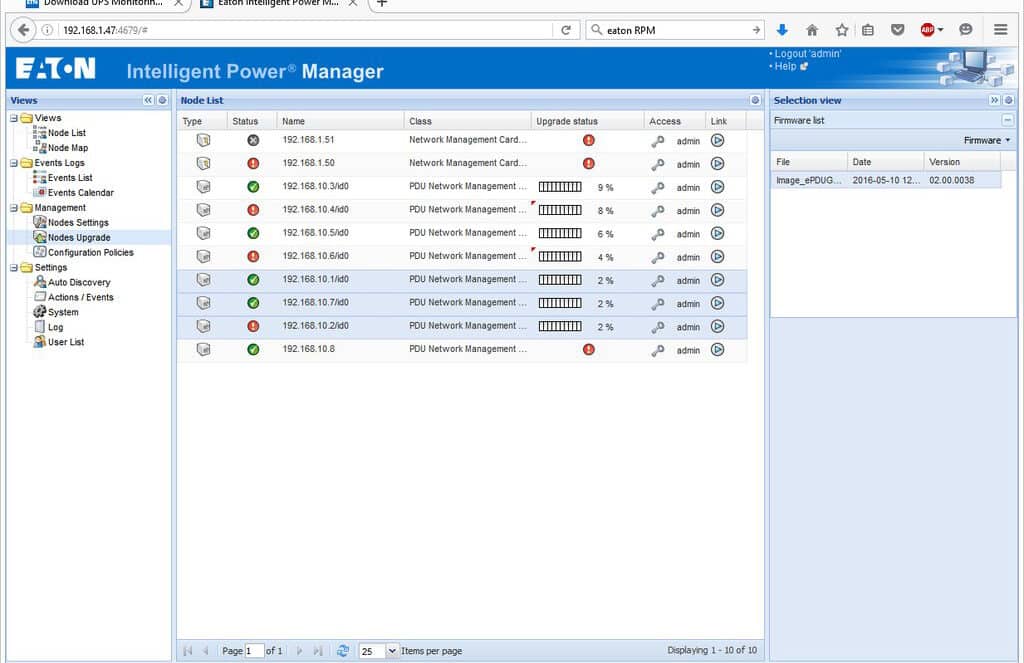
Task: Go to previous page of node list
Action: coord(206,651)
